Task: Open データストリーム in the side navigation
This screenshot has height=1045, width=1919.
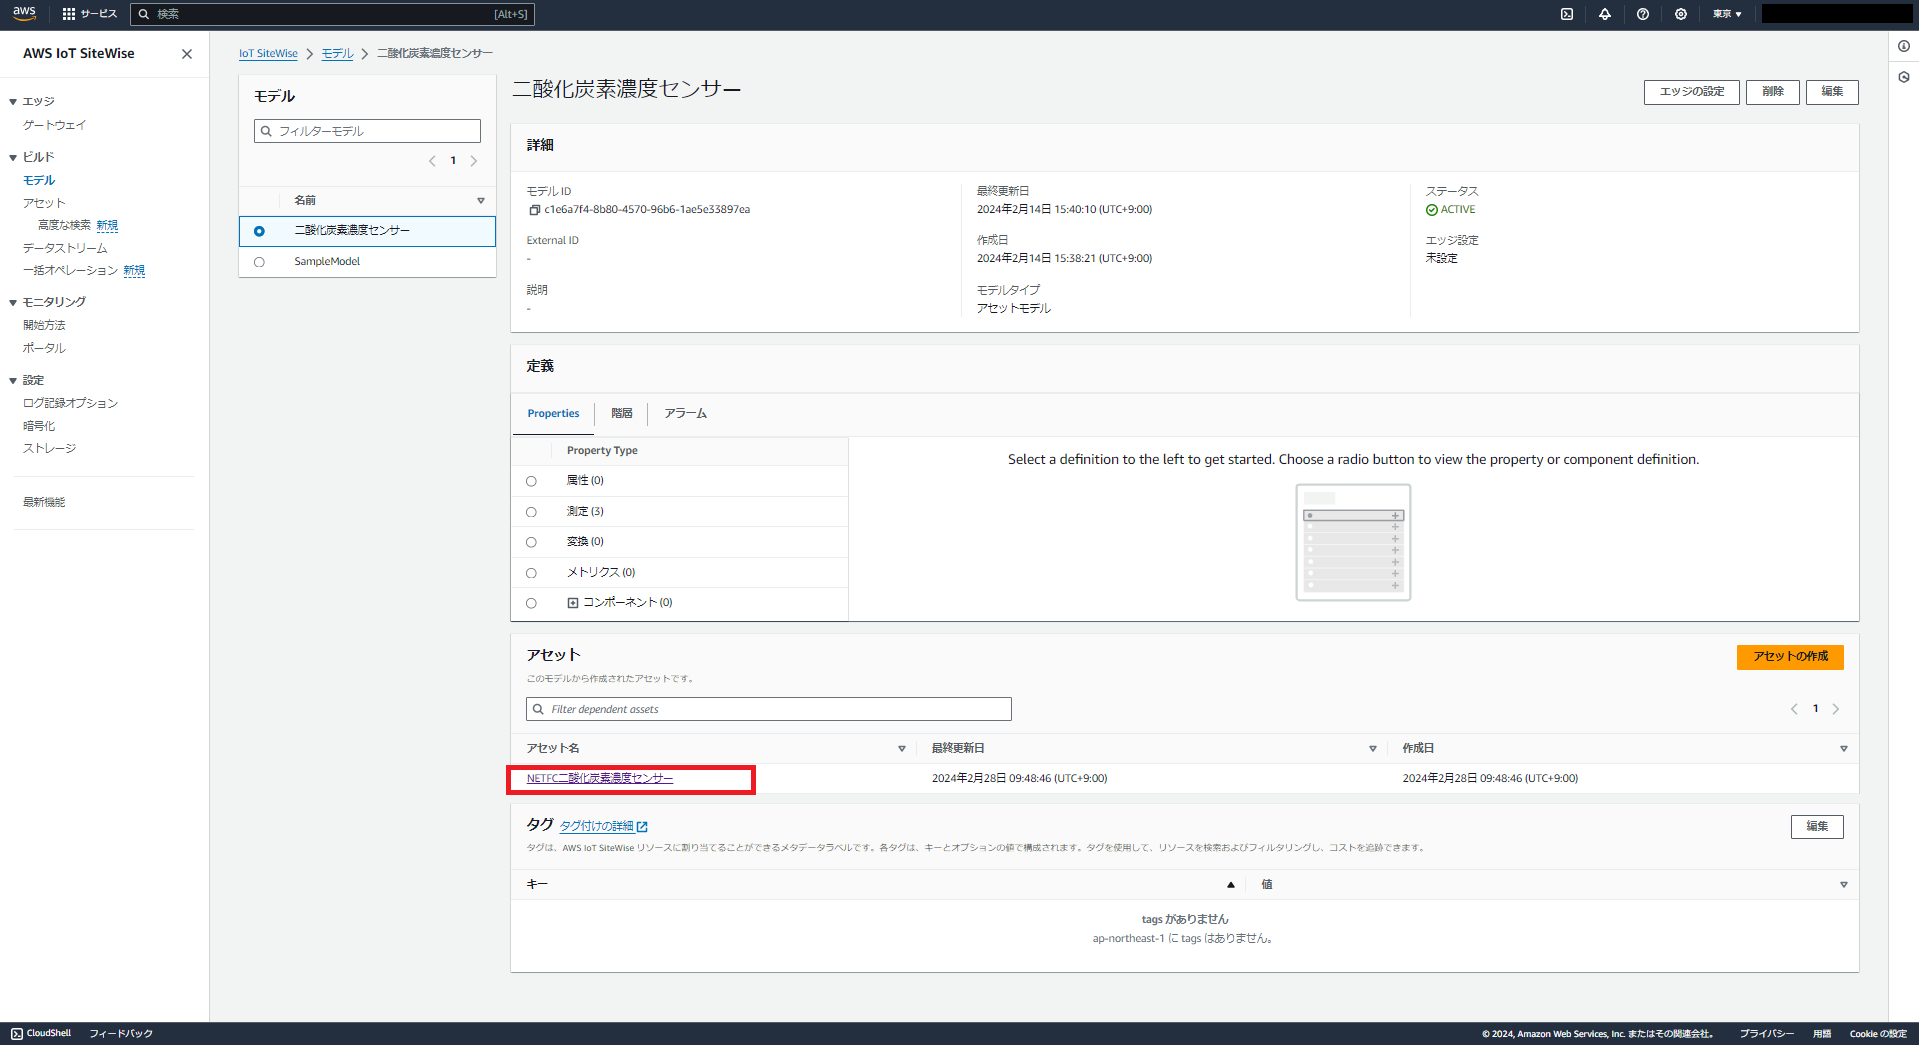Action: click(x=65, y=248)
